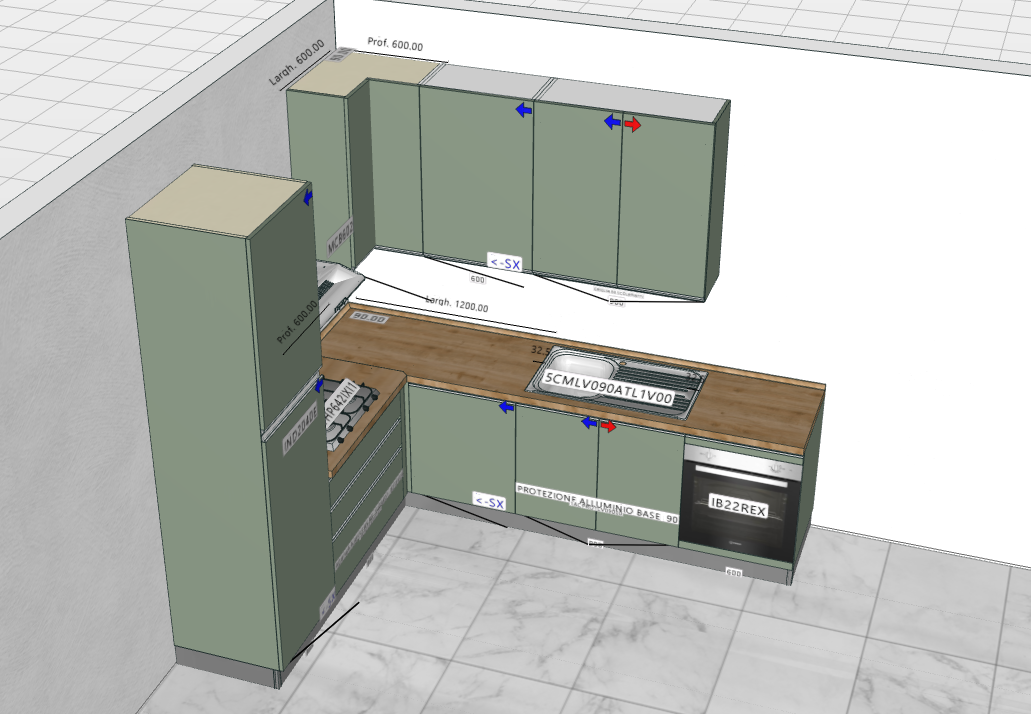
Task: Click red arrow on upper double-door wall cabinet
Action: pos(633,124)
